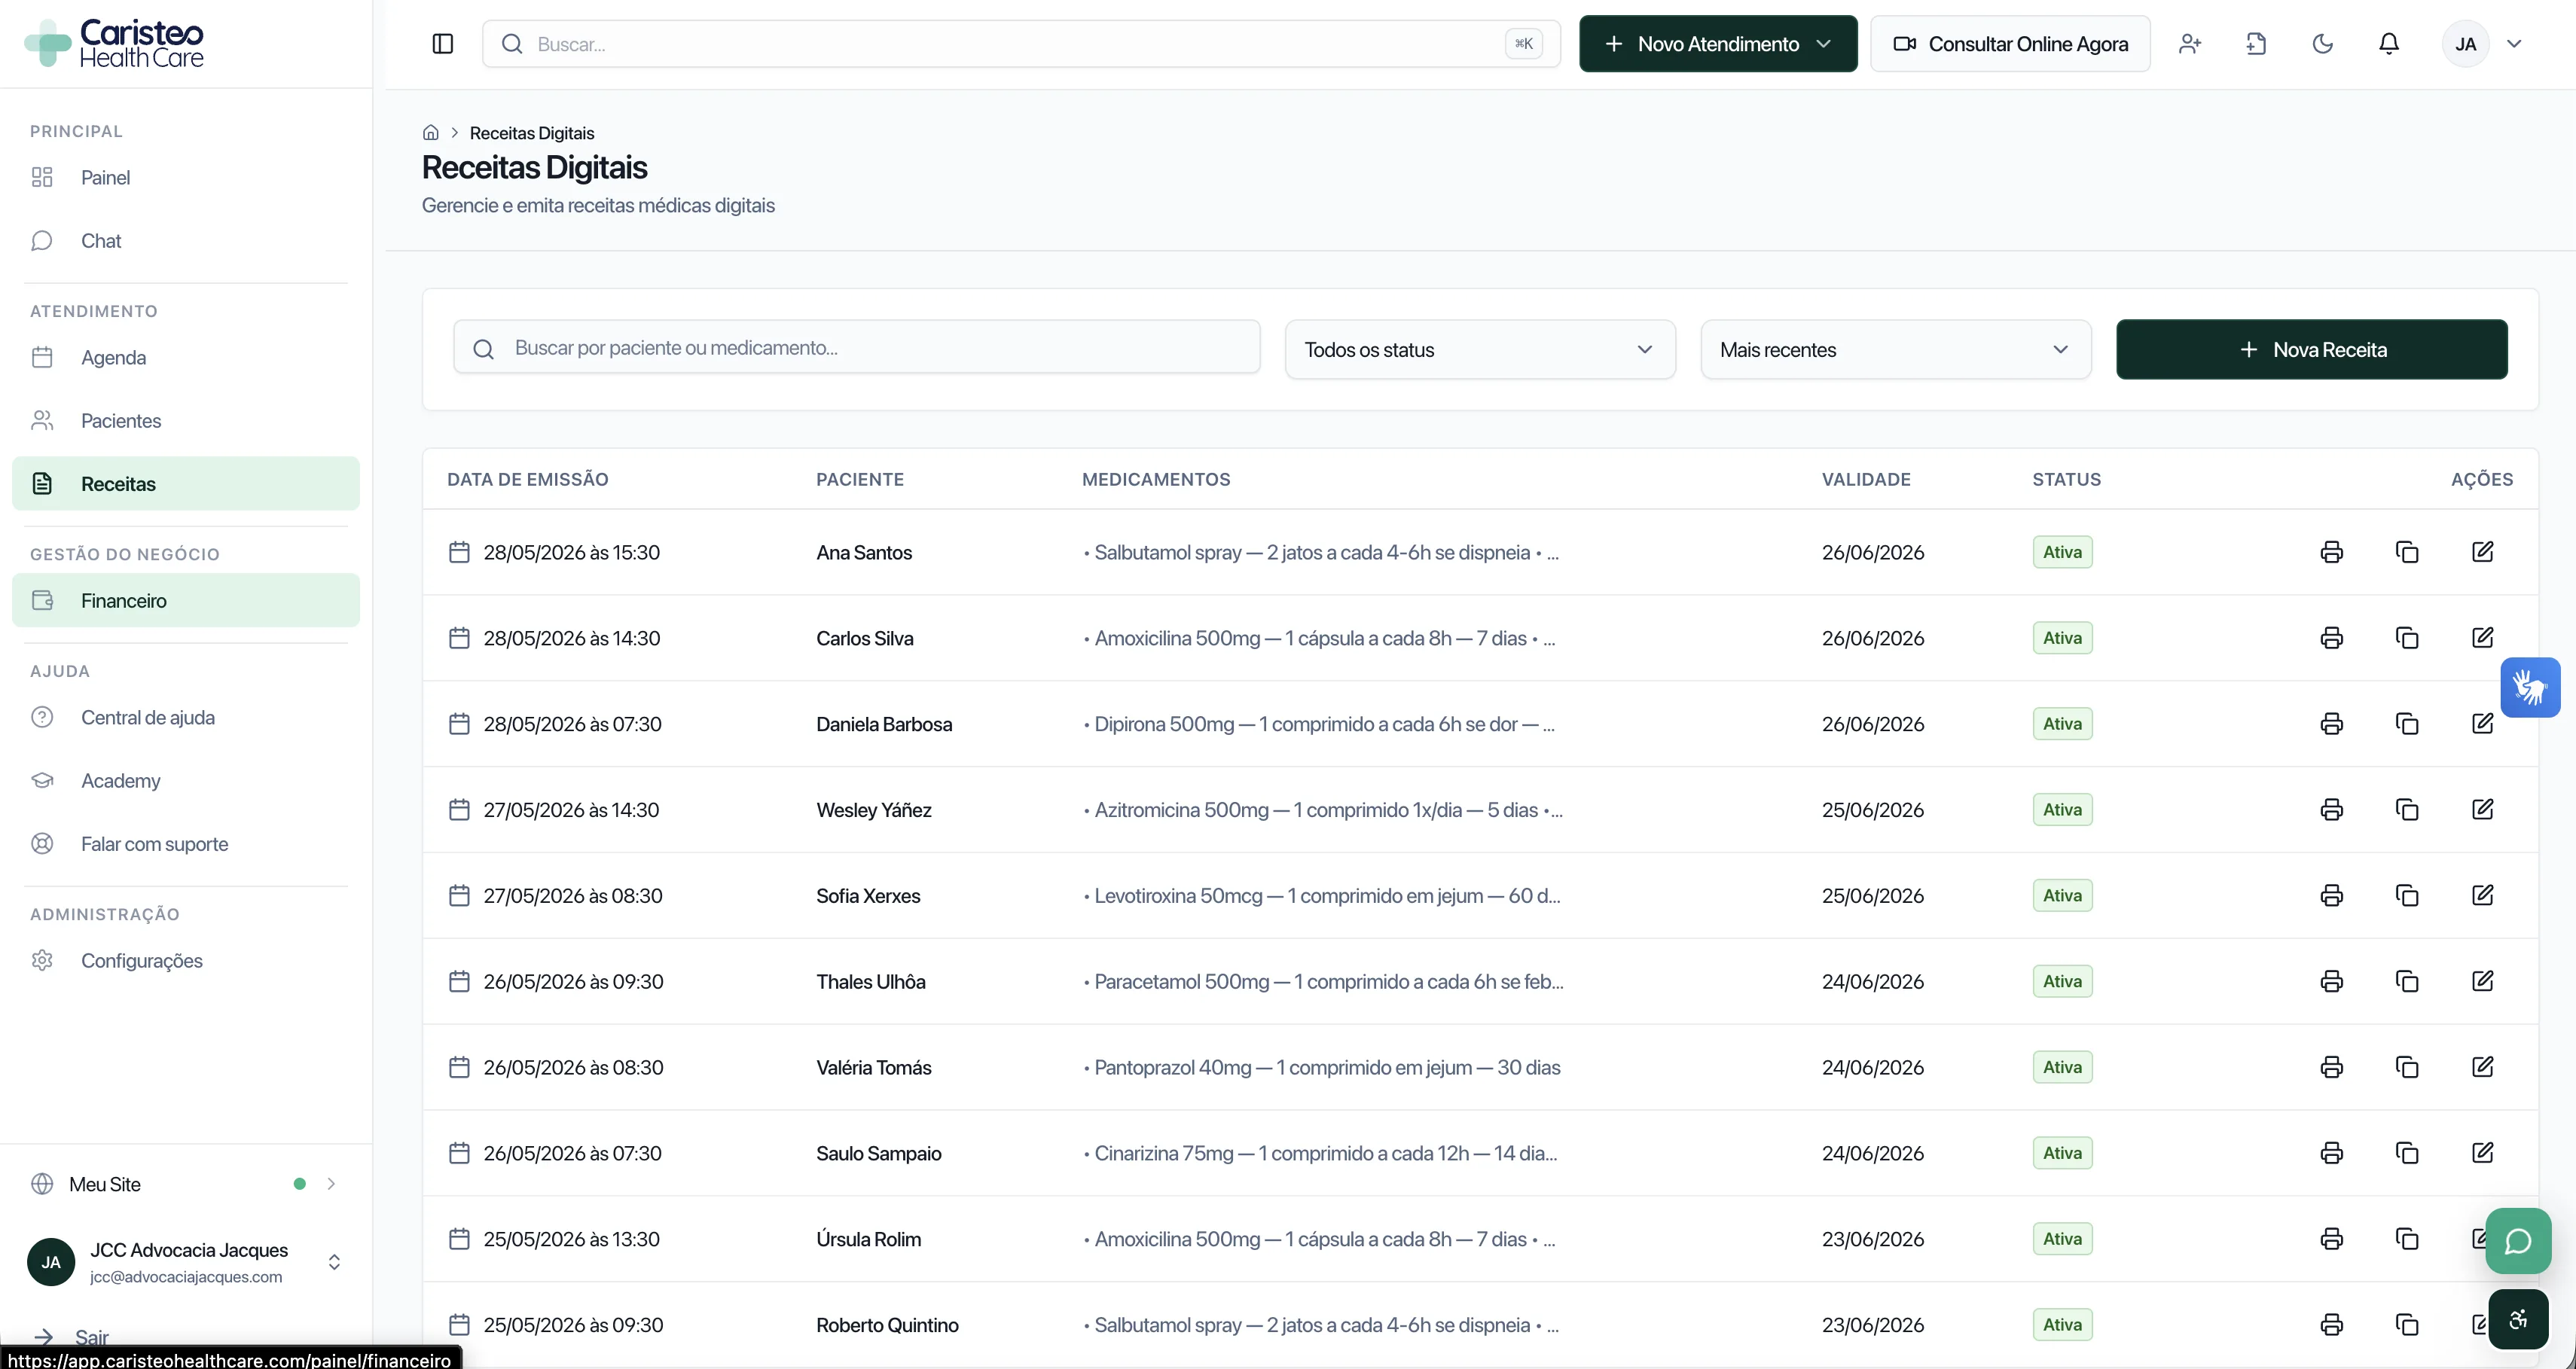Open Financeiro section

click(x=186, y=601)
